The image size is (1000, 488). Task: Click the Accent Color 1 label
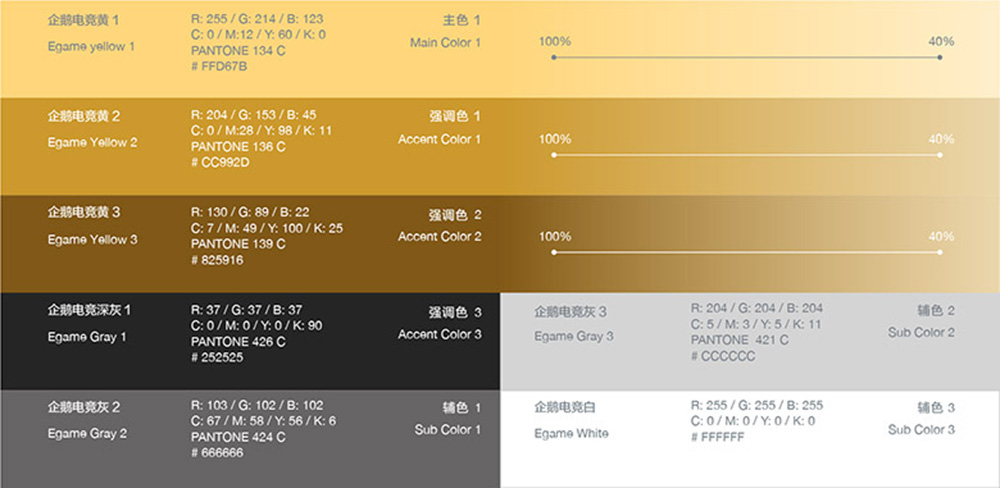pyautogui.click(x=439, y=139)
